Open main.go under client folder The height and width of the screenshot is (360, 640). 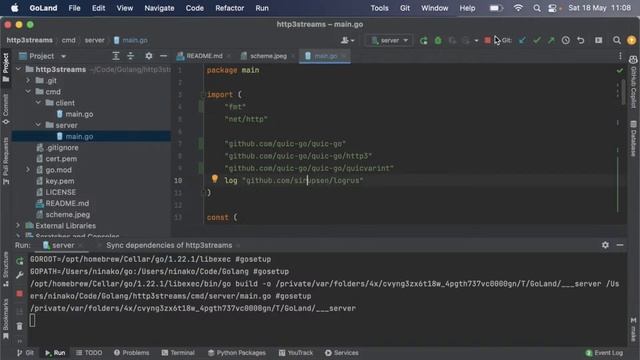[x=79, y=114]
